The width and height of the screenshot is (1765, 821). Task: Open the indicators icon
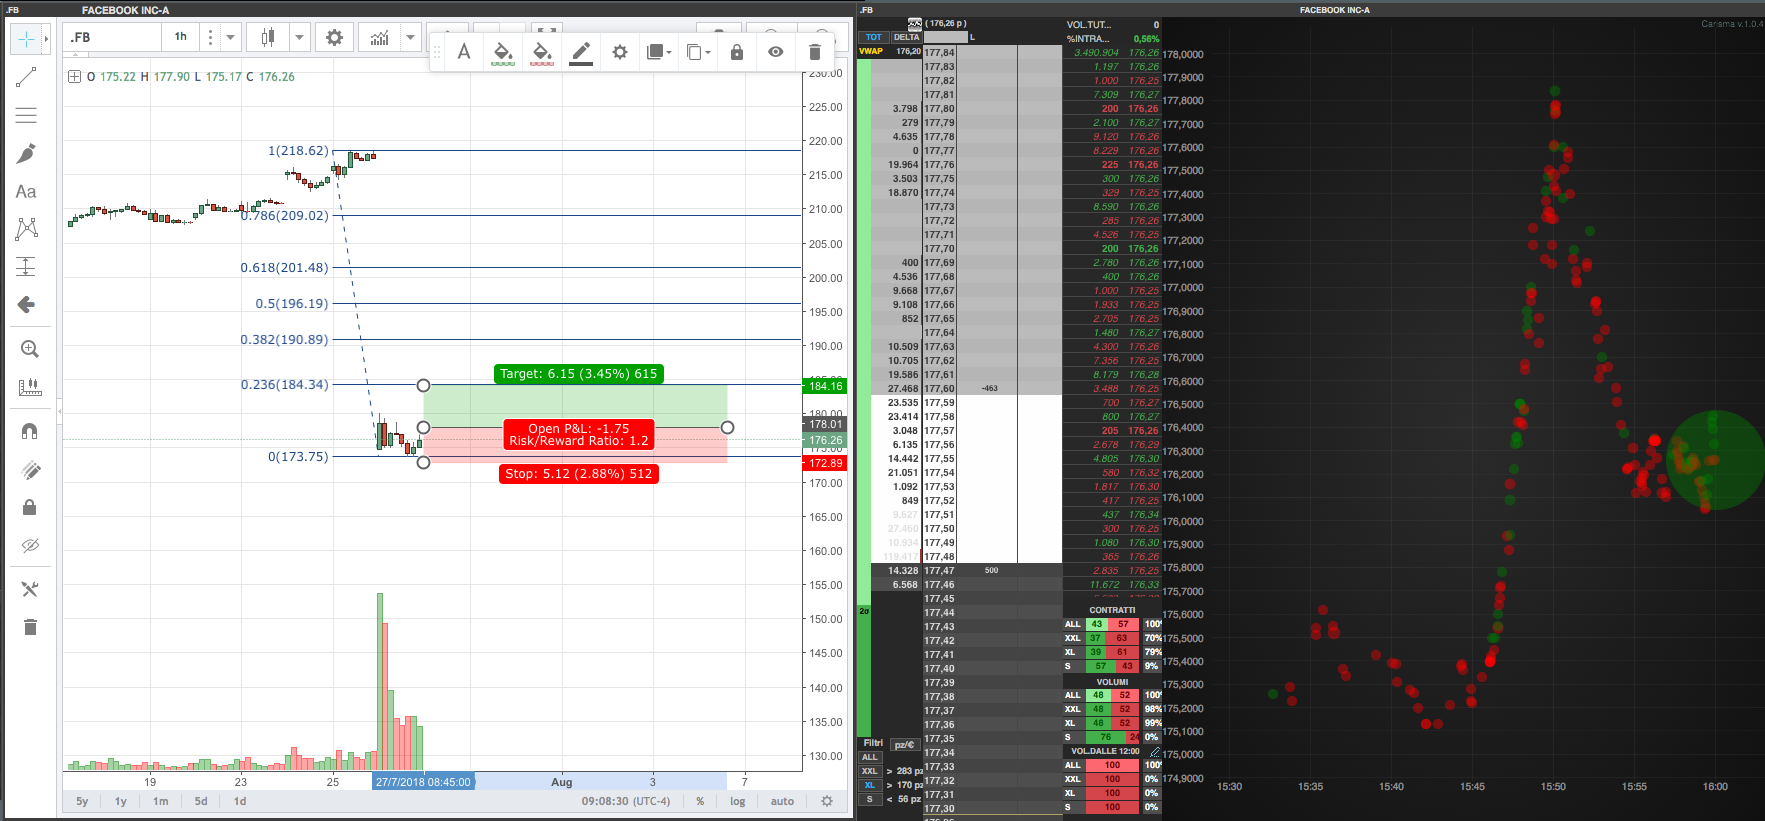(380, 37)
